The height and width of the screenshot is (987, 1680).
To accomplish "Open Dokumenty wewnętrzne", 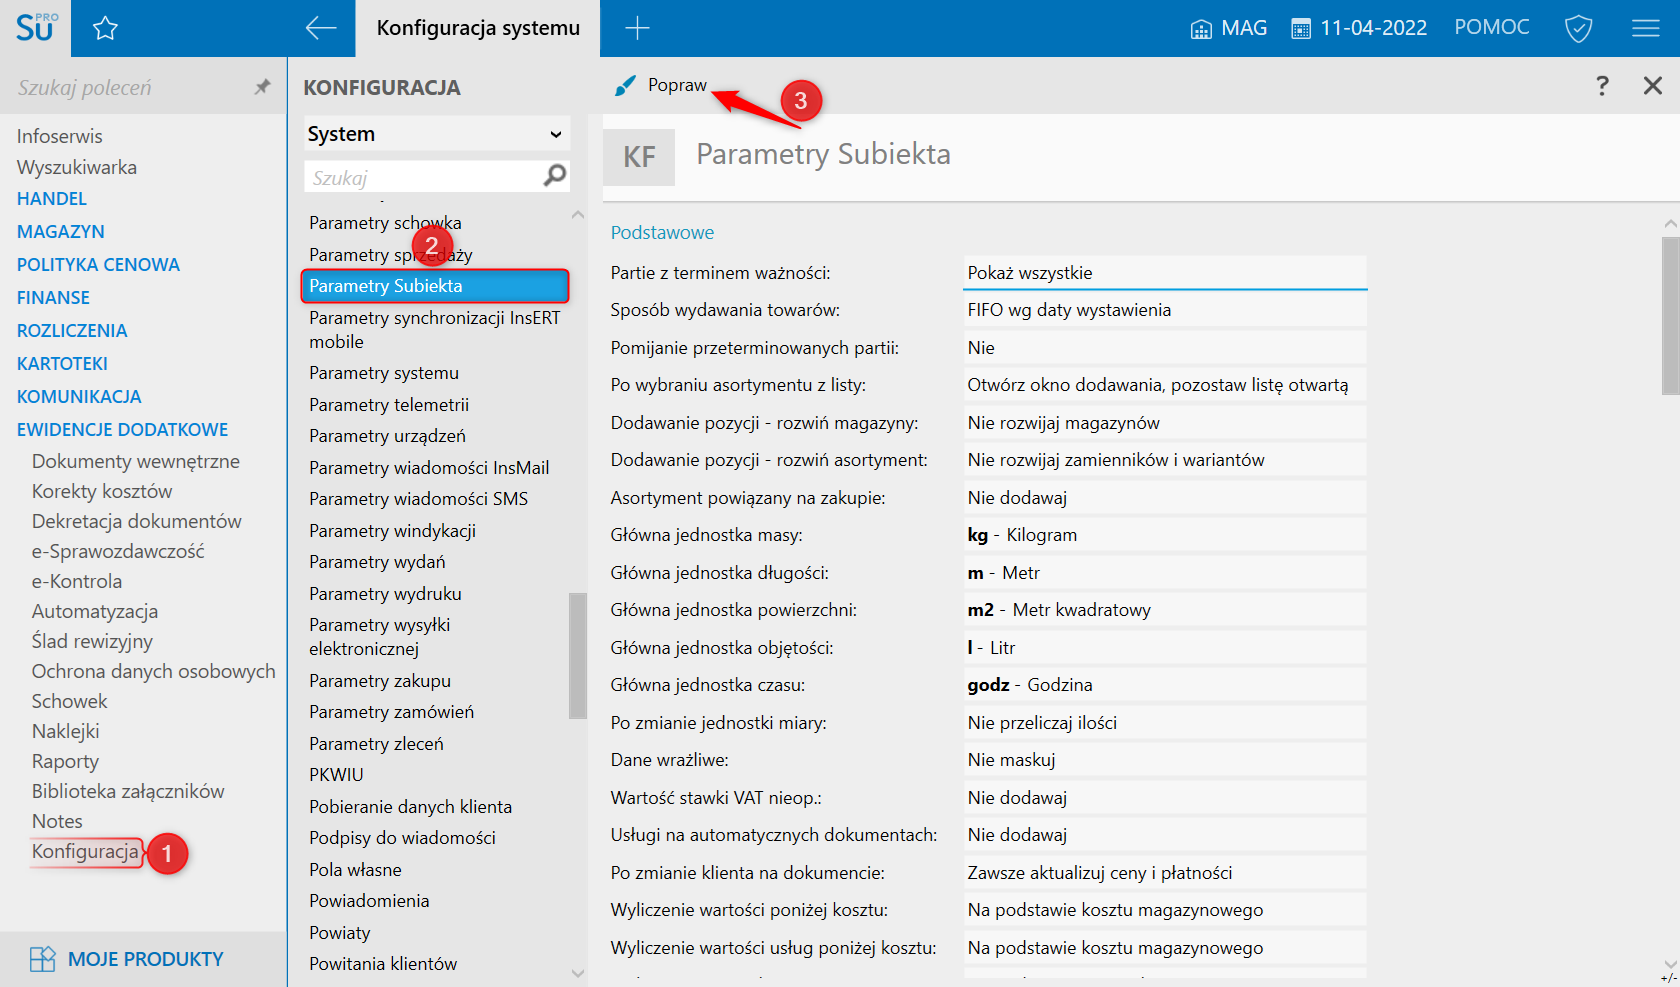I will click(x=135, y=461).
